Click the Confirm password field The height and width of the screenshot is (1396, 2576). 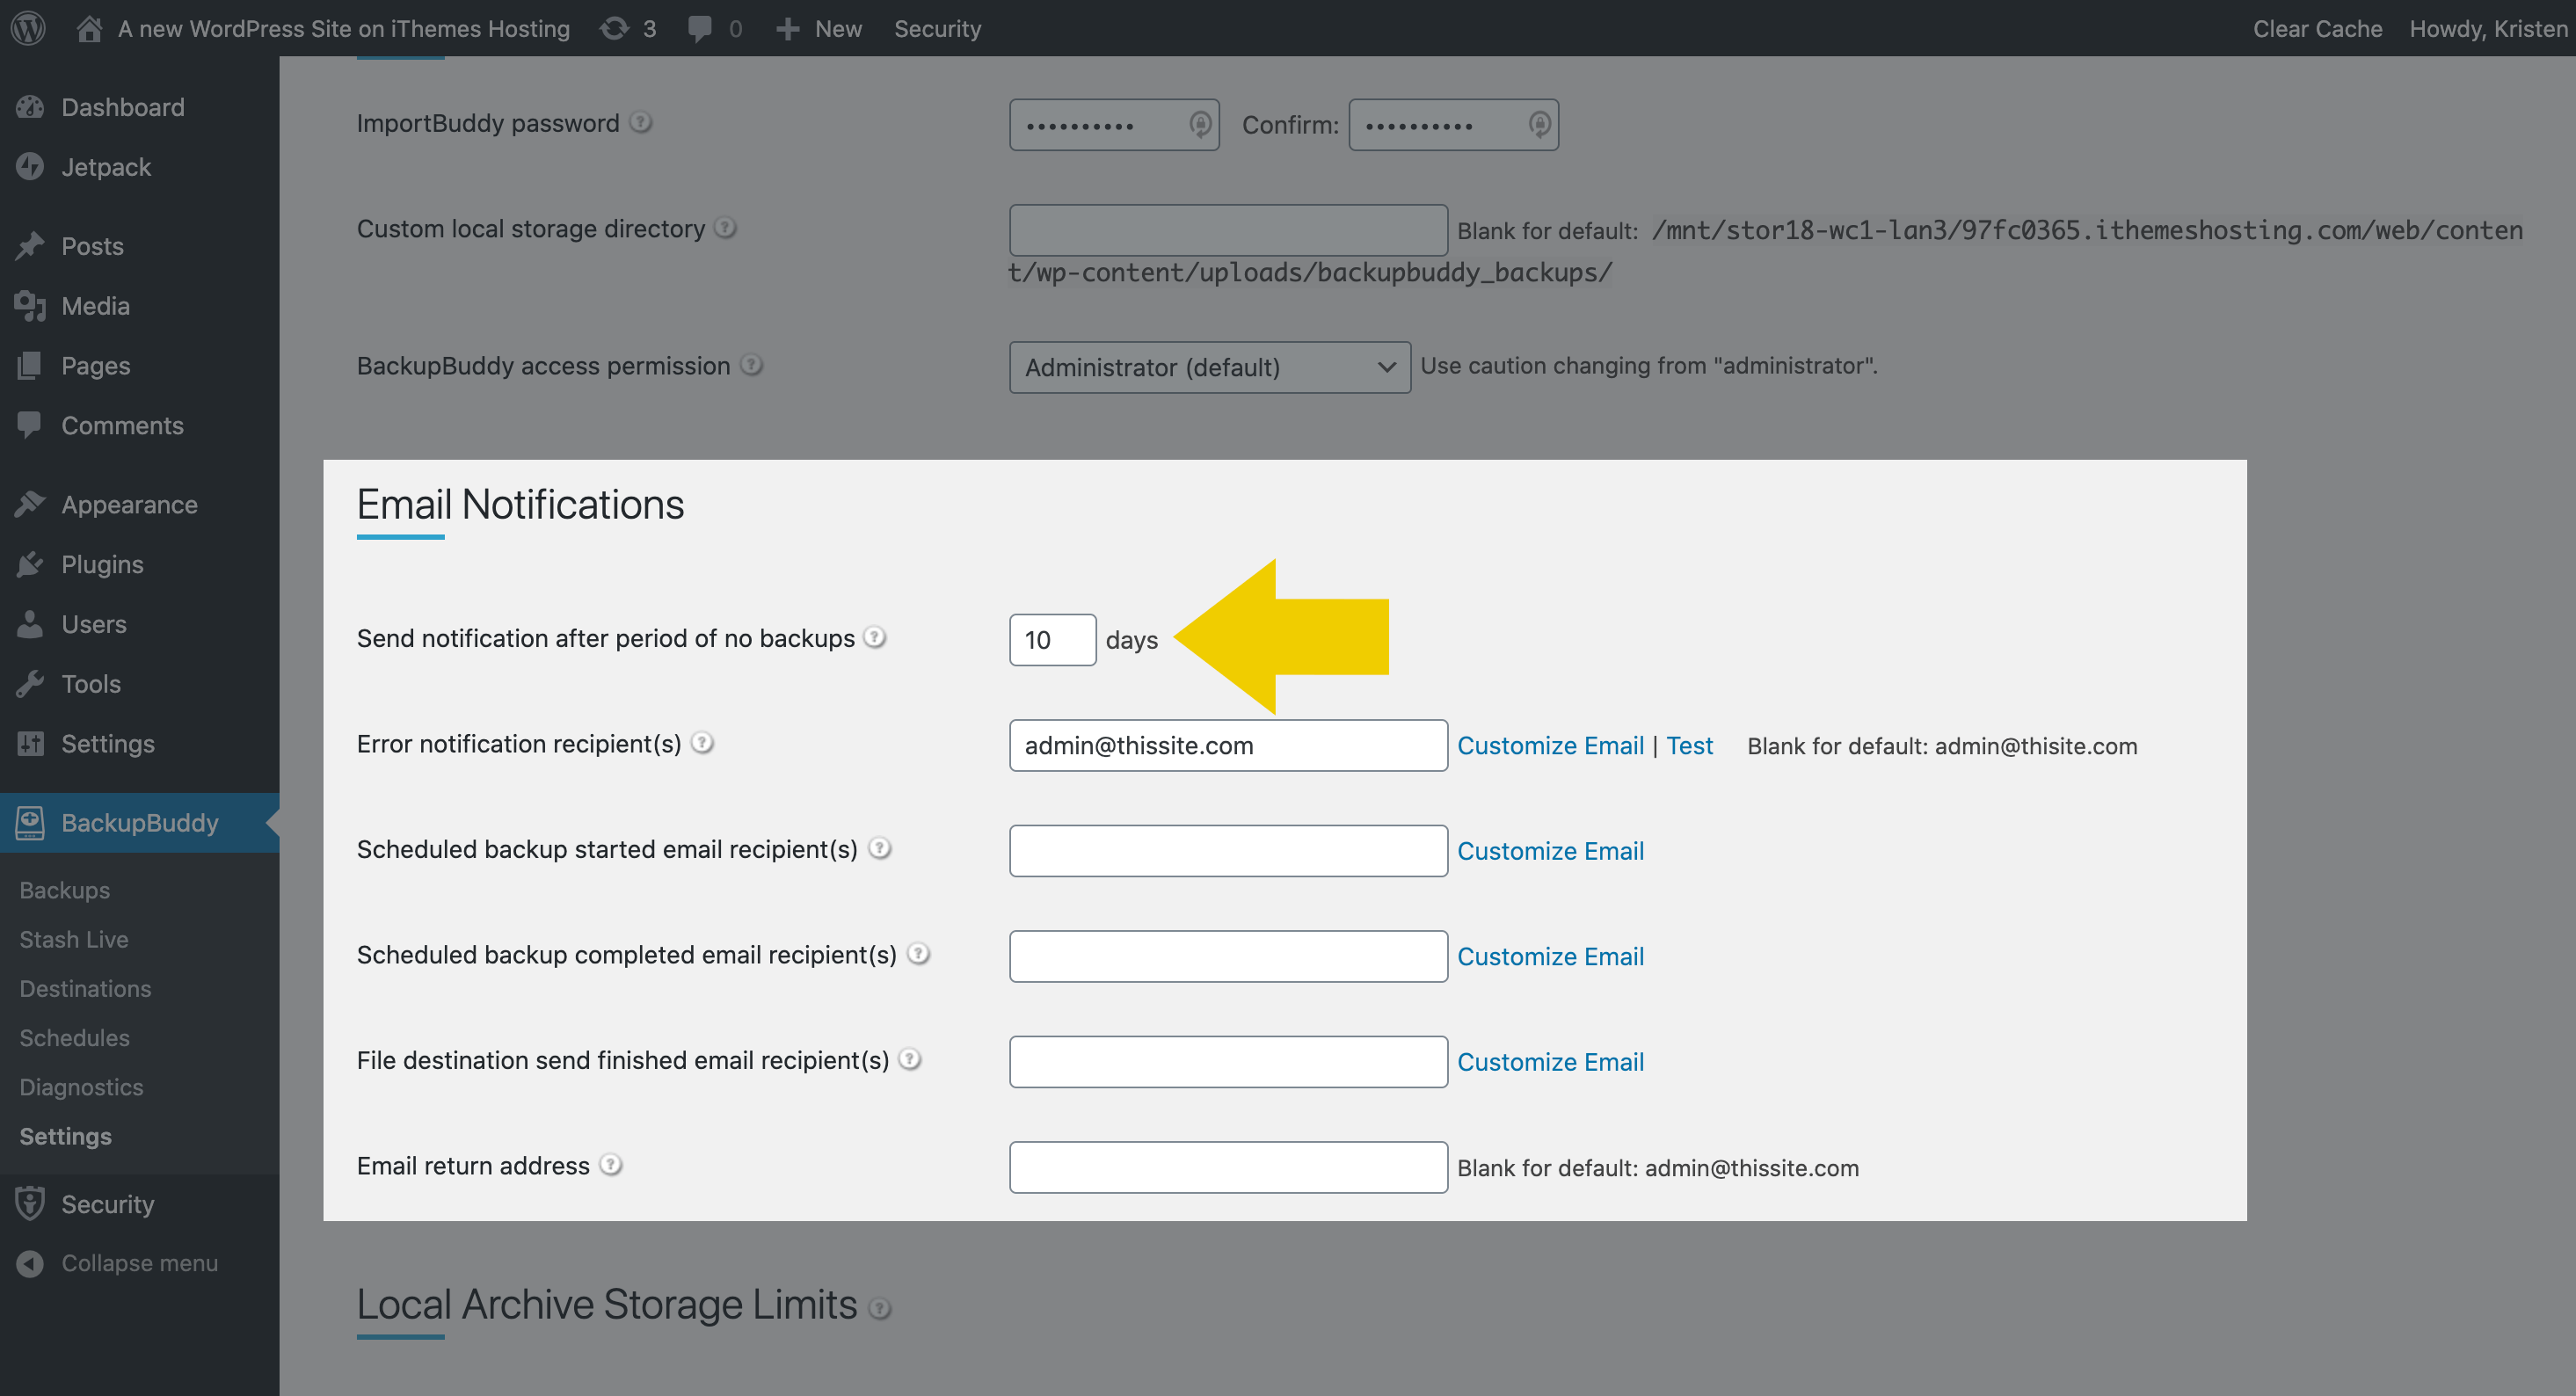[1453, 125]
